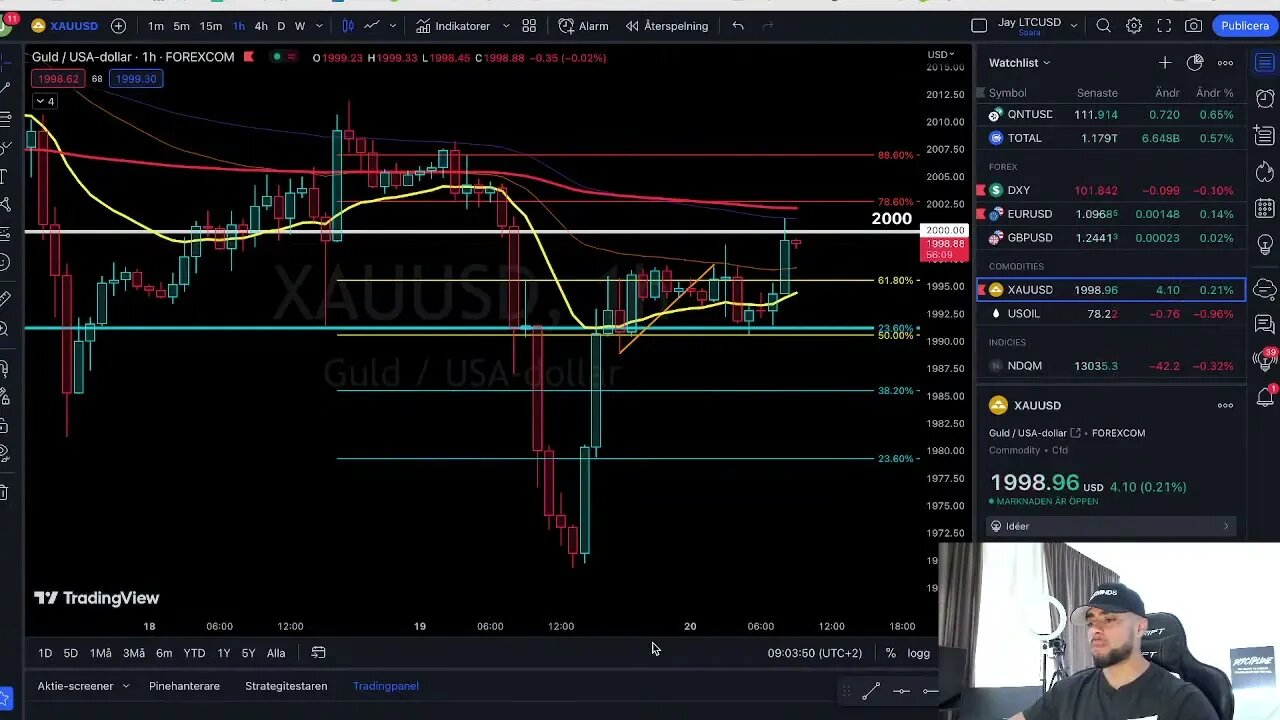The width and height of the screenshot is (1280, 720).
Task: Open the indicator templates grid icon
Action: pos(529,26)
